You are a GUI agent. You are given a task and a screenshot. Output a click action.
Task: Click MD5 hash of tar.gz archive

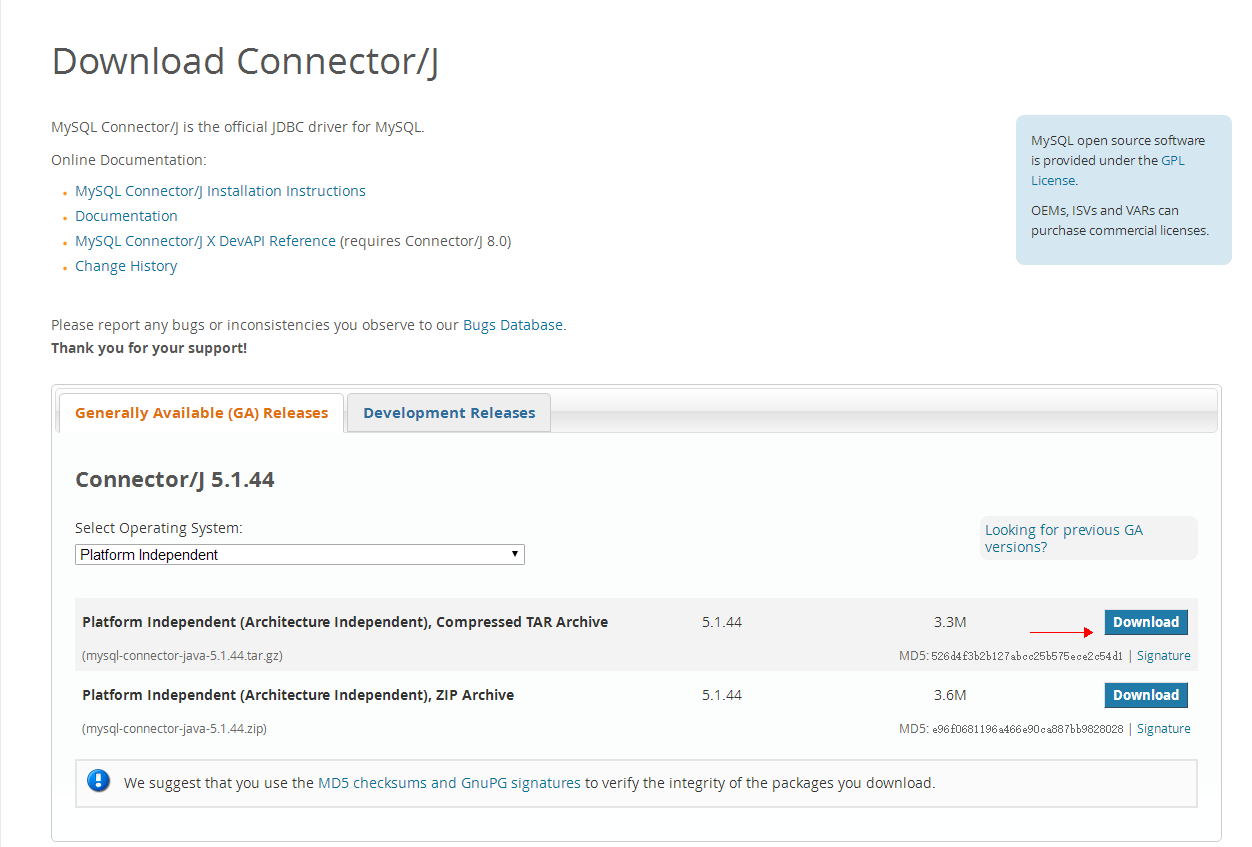point(1027,656)
